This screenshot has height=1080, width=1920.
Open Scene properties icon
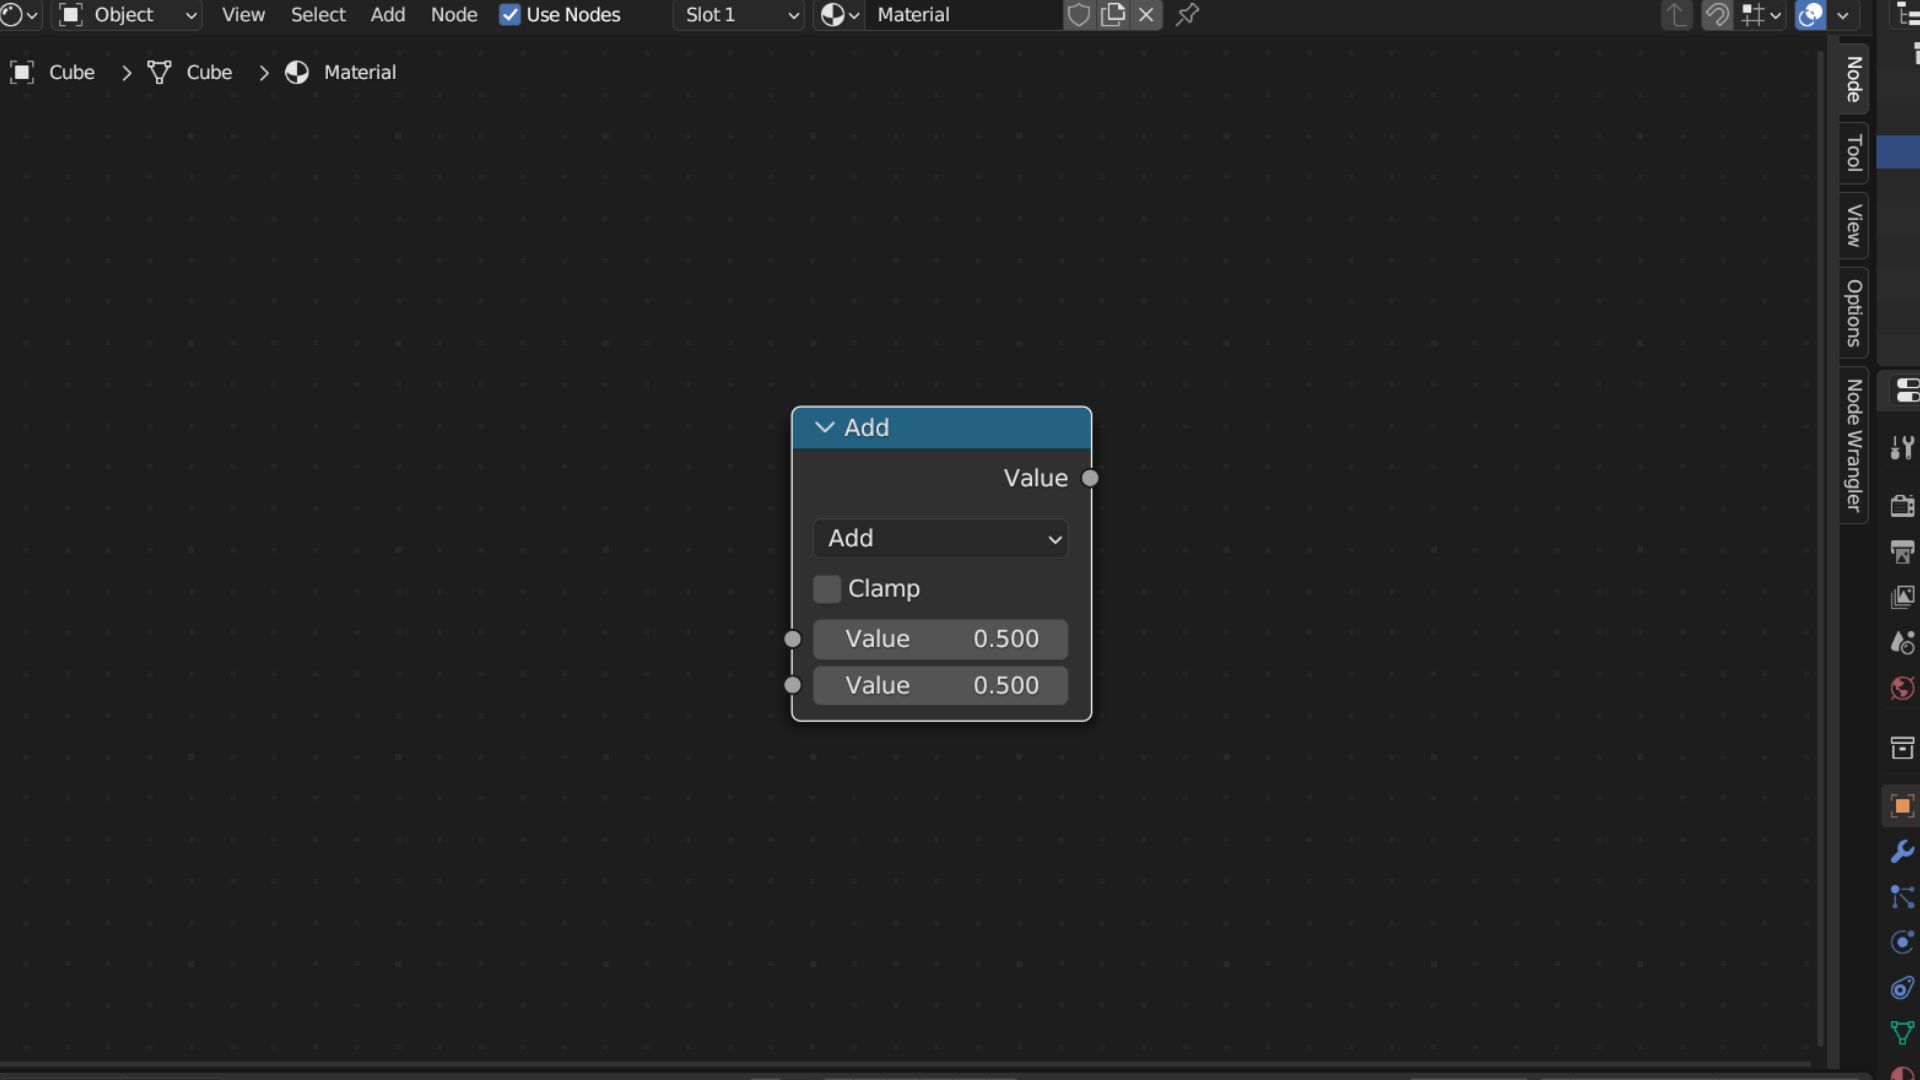1902,642
